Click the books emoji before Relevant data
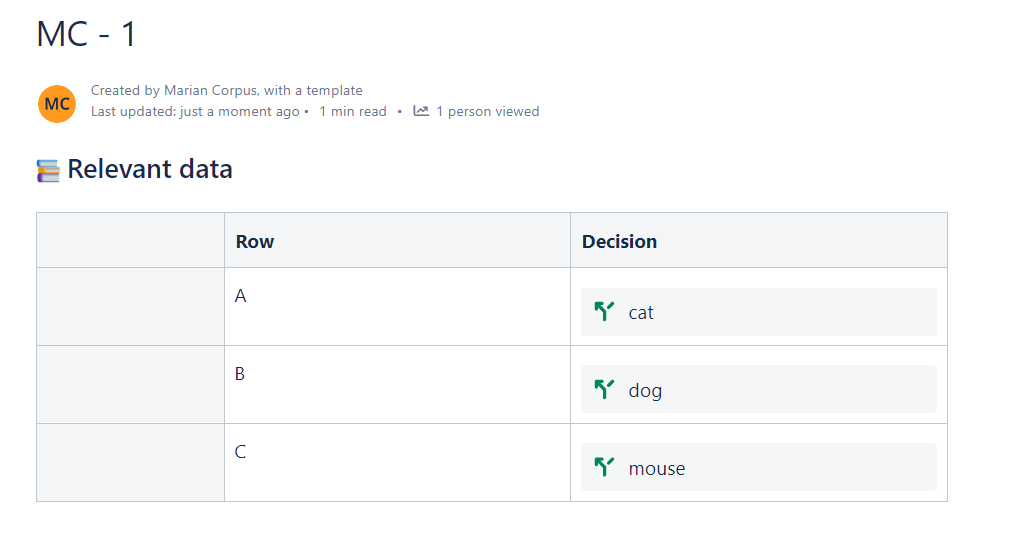The image size is (1018, 541). coord(48,171)
